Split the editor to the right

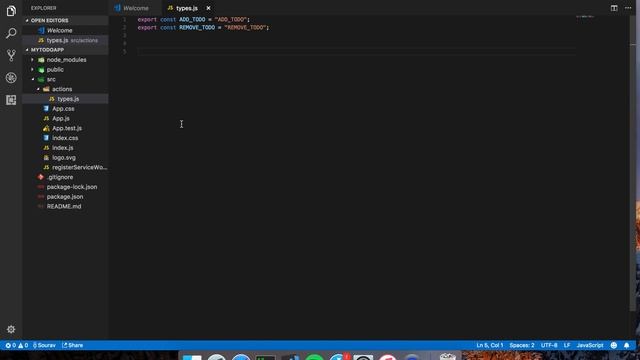(614, 8)
